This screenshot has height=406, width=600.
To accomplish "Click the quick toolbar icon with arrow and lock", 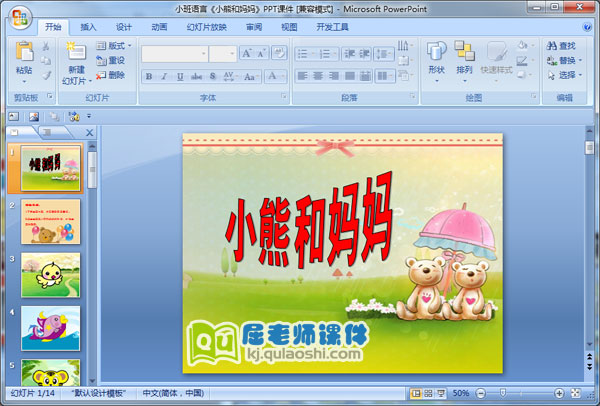I will tap(73, 116).
